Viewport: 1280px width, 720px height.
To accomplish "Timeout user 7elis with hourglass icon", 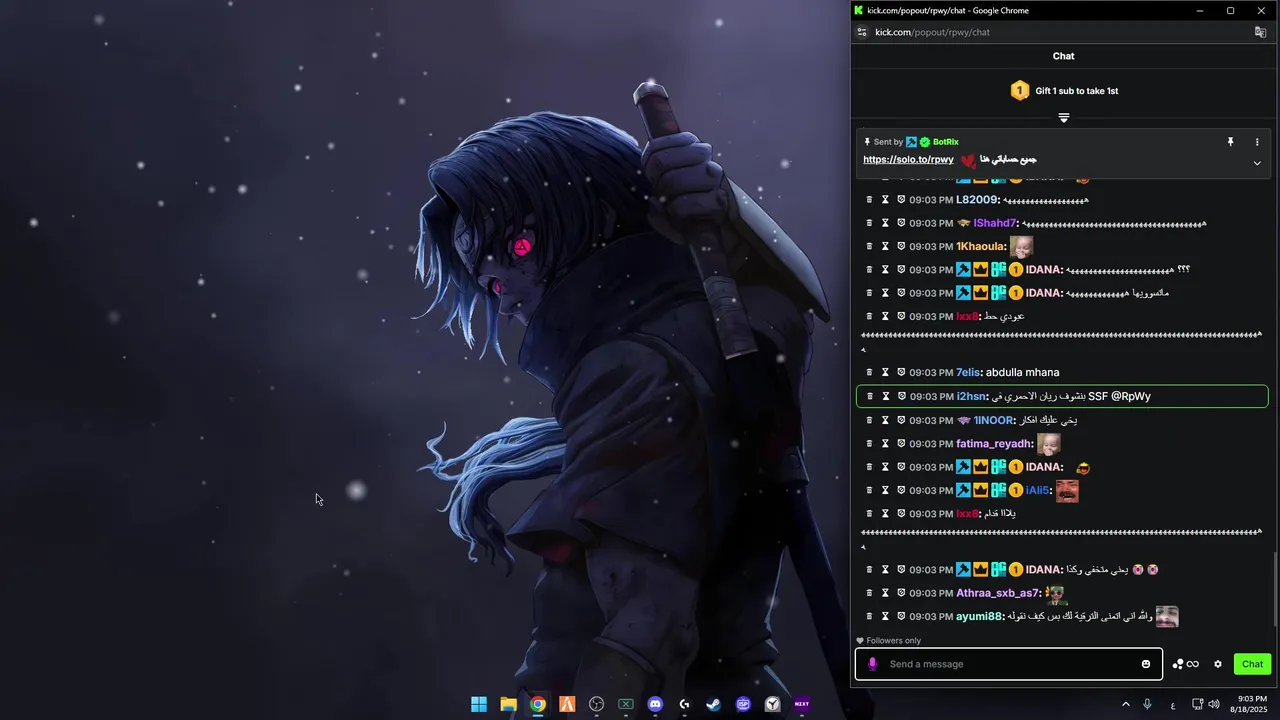I will [885, 372].
